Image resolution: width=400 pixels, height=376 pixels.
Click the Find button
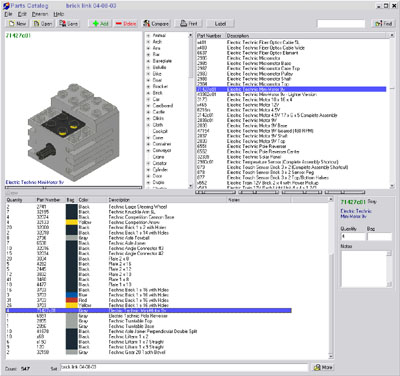[x=383, y=24]
